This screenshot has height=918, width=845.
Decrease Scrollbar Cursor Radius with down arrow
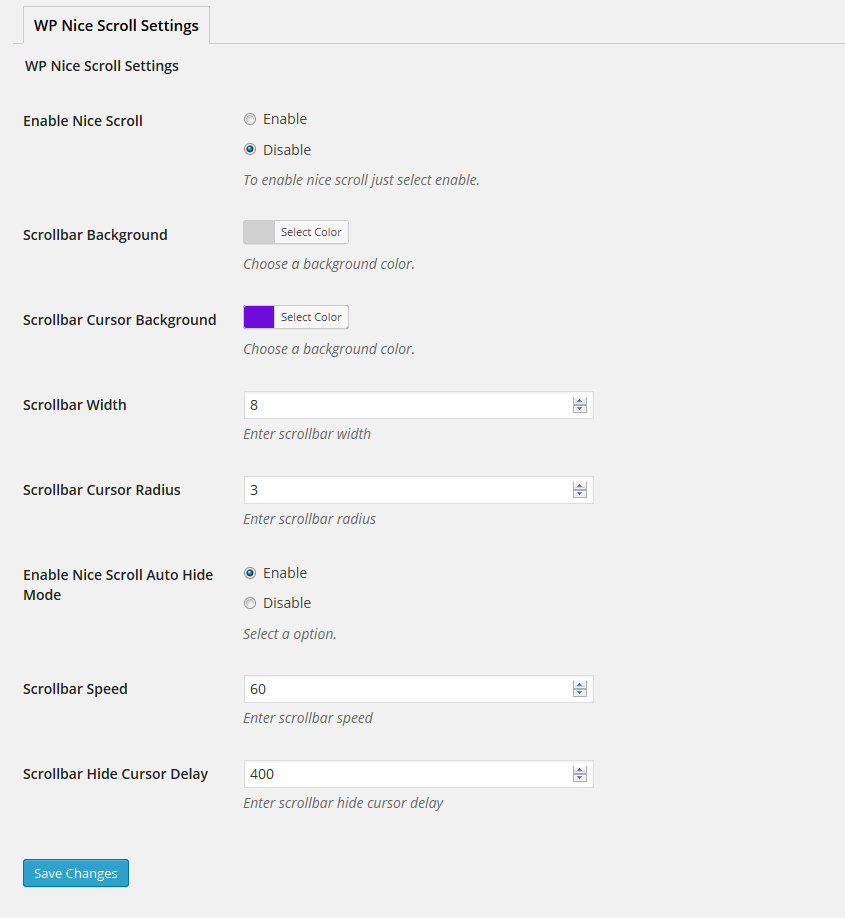coord(580,494)
